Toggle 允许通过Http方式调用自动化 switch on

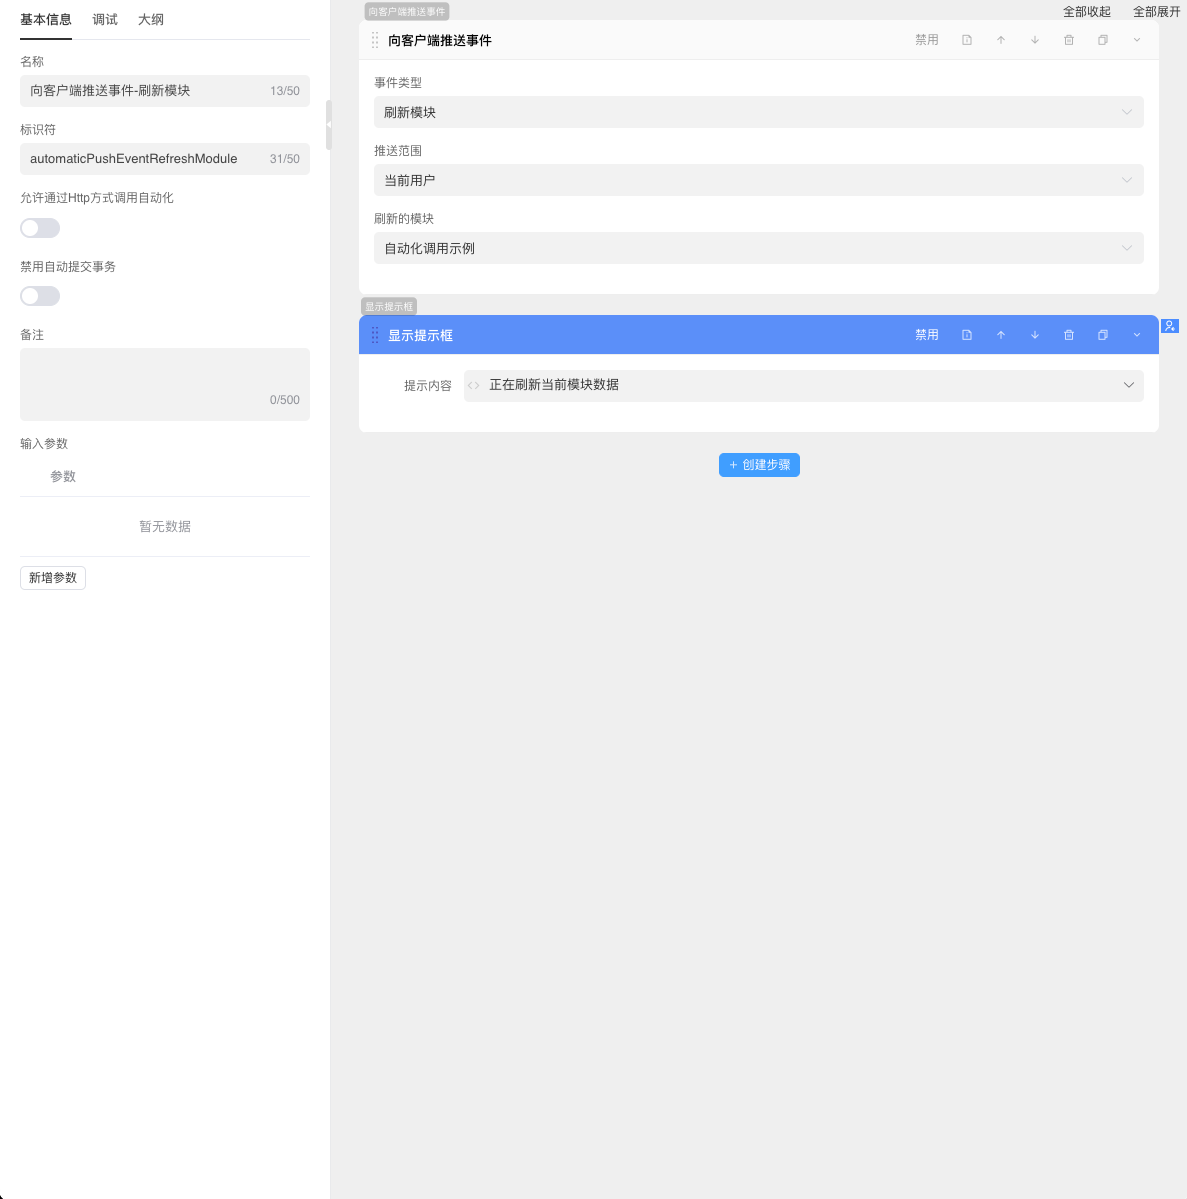point(40,228)
